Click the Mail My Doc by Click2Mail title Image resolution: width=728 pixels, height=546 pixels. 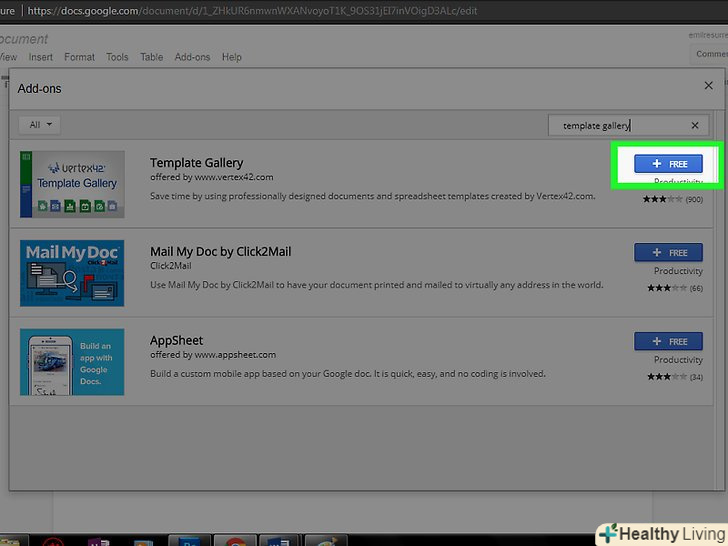220,252
